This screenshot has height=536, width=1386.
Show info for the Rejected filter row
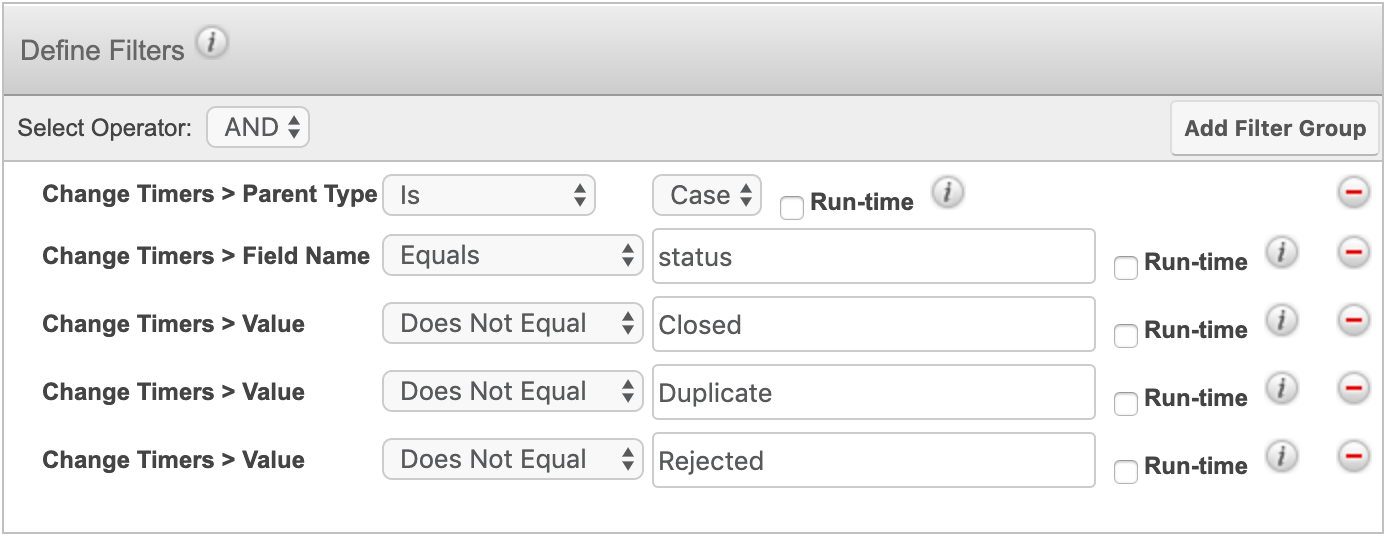(1281, 458)
